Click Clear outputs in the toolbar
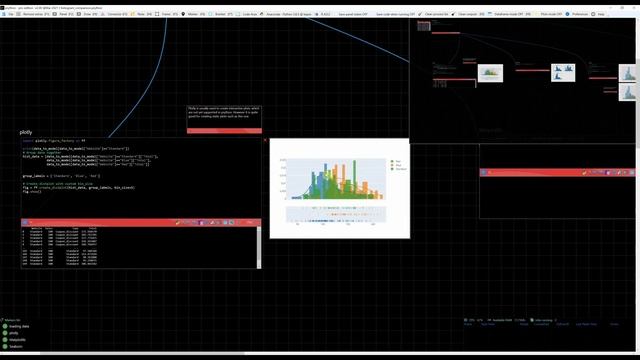The image size is (640, 360). pos(468,14)
